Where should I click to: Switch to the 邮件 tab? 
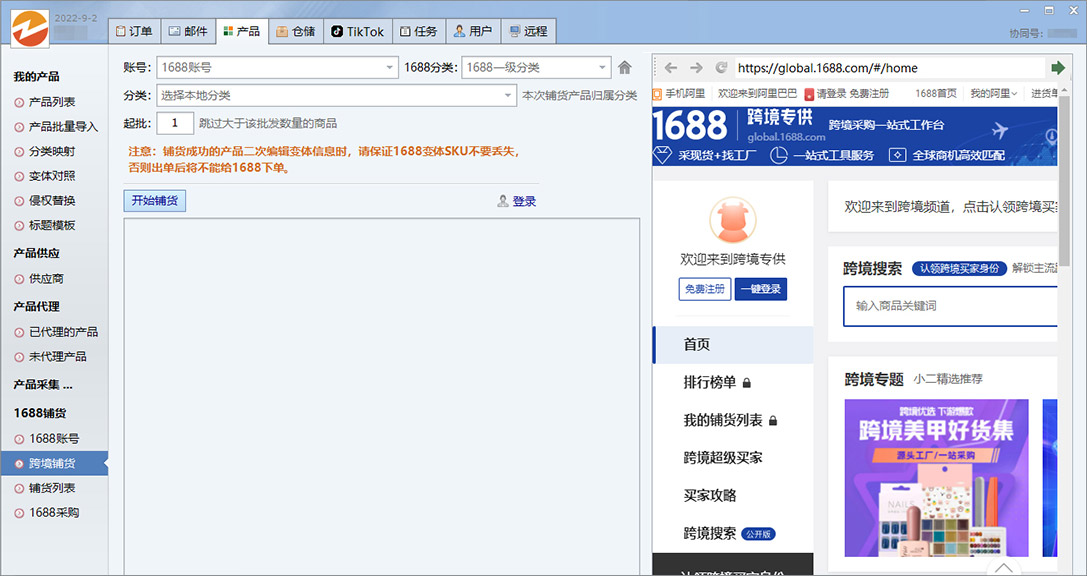click(188, 31)
